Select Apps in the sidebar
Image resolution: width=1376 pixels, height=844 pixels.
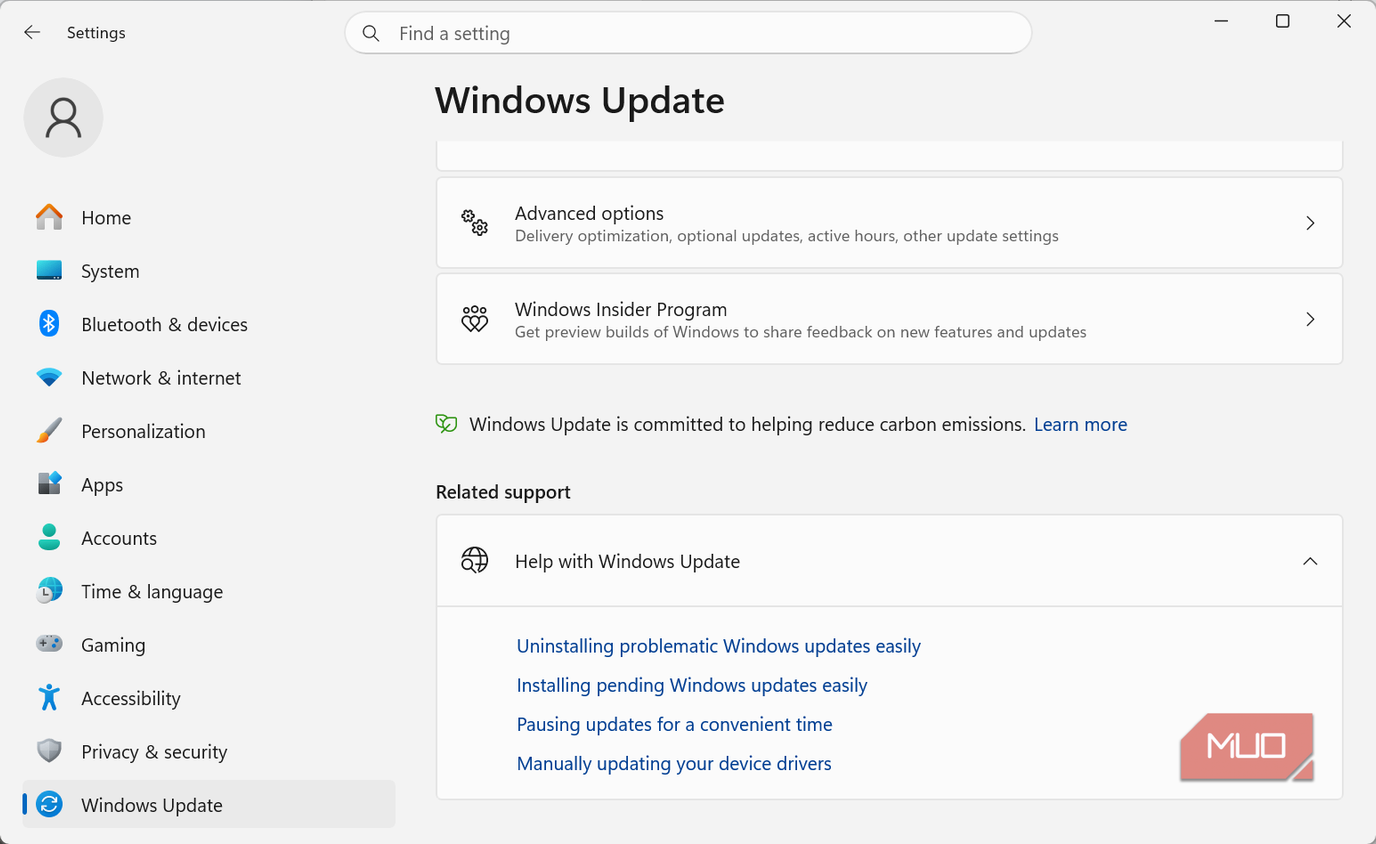click(209, 484)
